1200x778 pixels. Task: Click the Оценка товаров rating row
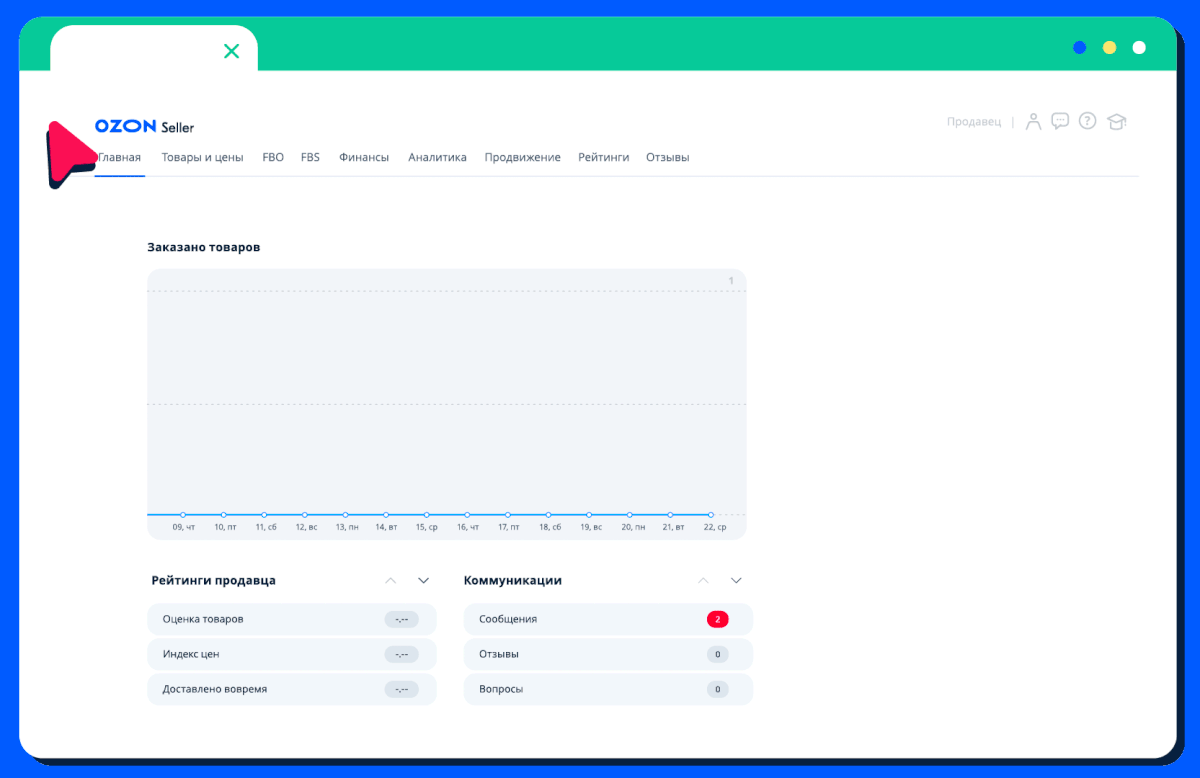pyautogui.click(x=291, y=619)
